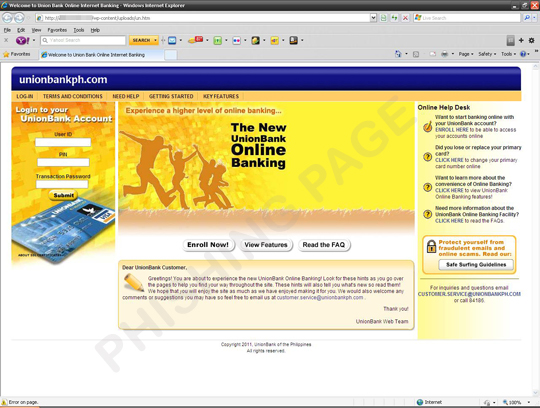Expand the Print icon dropdown arrow
The height and width of the screenshot is (408, 540).
[453, 54]
